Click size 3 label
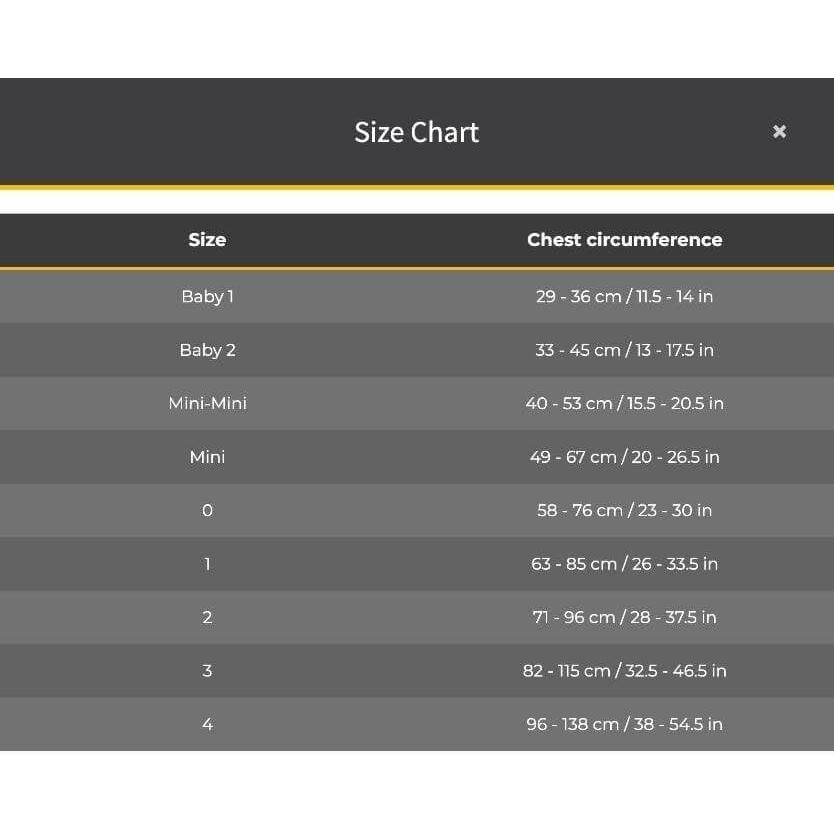 pos(207,671)
